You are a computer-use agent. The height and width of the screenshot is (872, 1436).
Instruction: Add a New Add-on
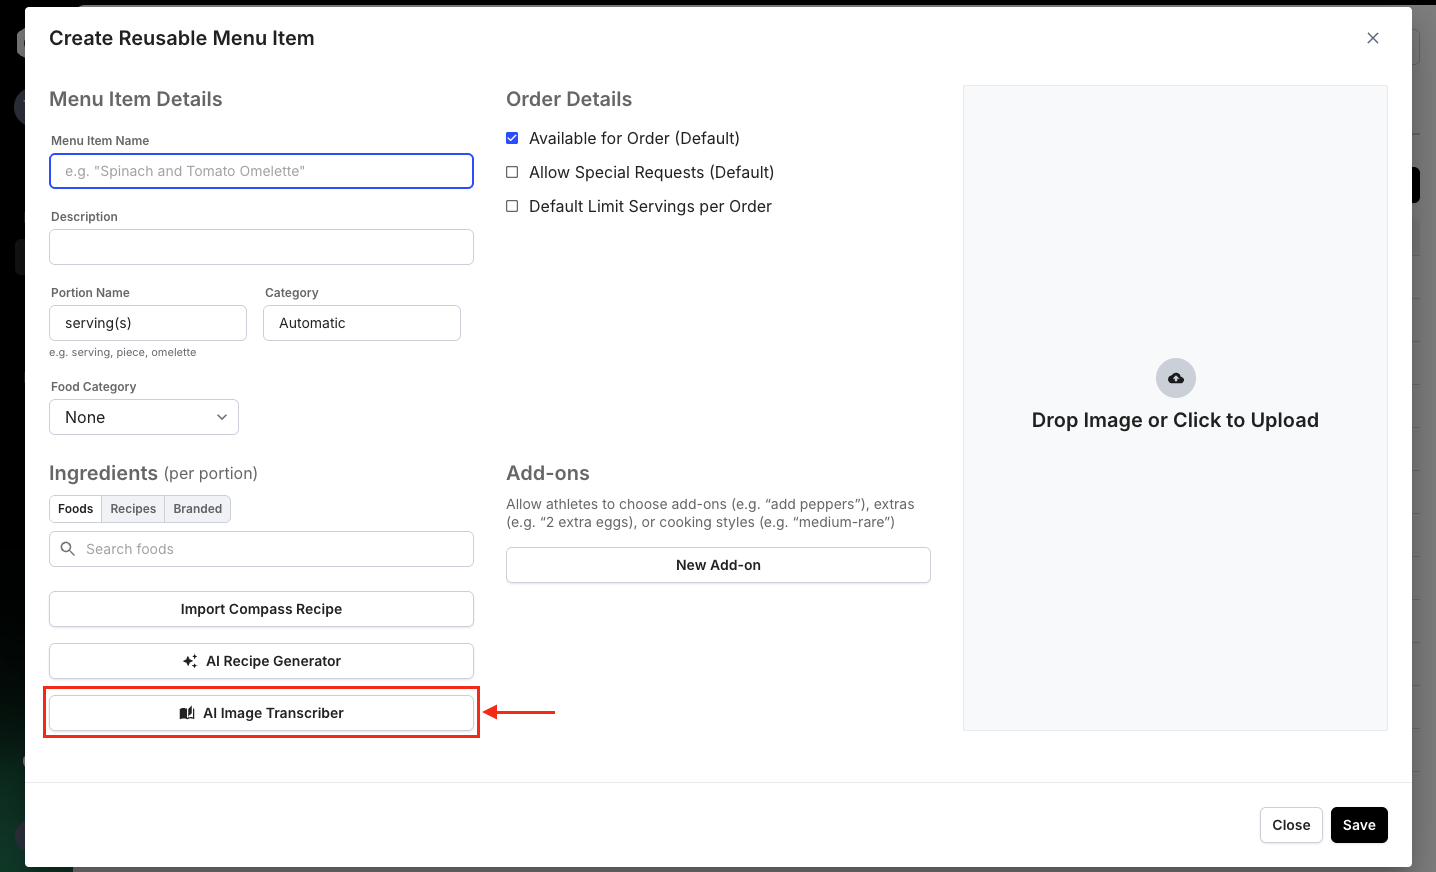click(x=718, y=565)
